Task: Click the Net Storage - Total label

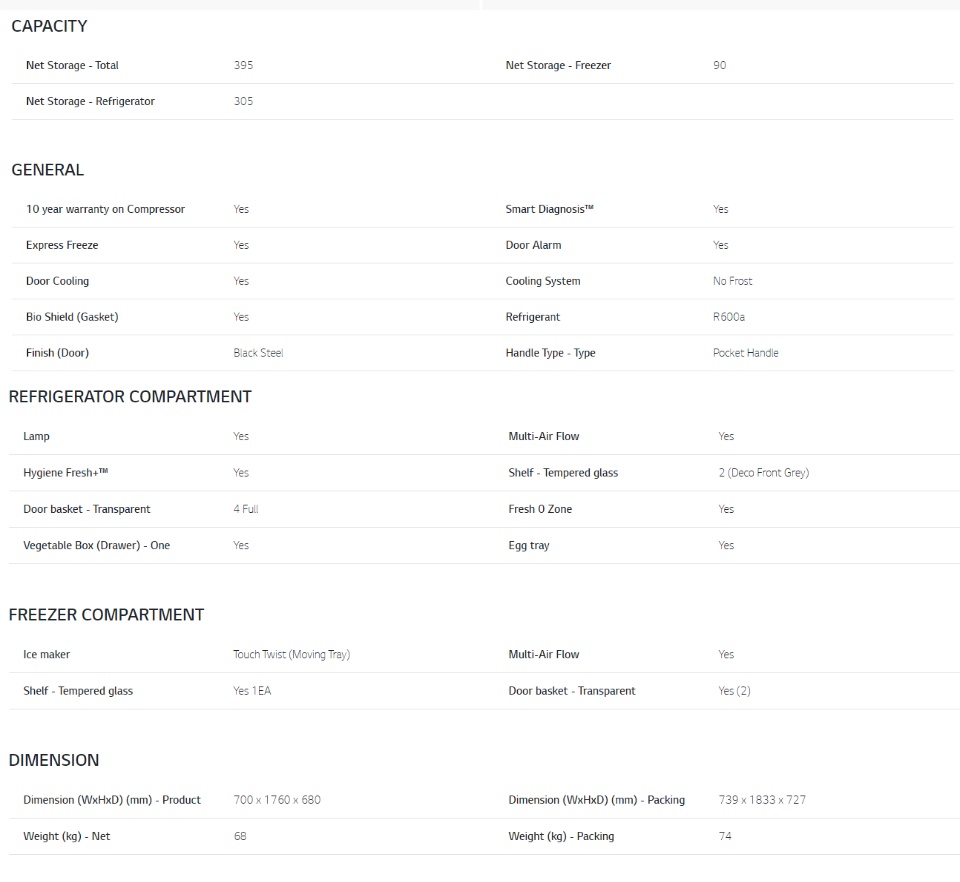Action: 72,65
